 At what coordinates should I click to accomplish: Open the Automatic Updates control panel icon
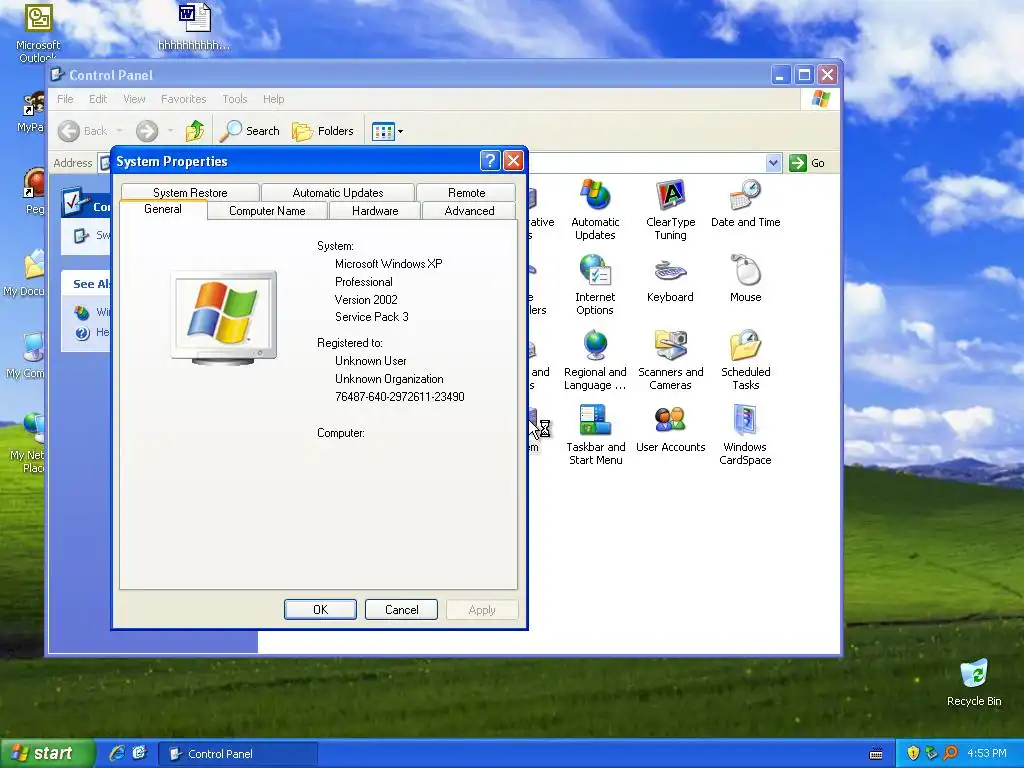[595, 210]
